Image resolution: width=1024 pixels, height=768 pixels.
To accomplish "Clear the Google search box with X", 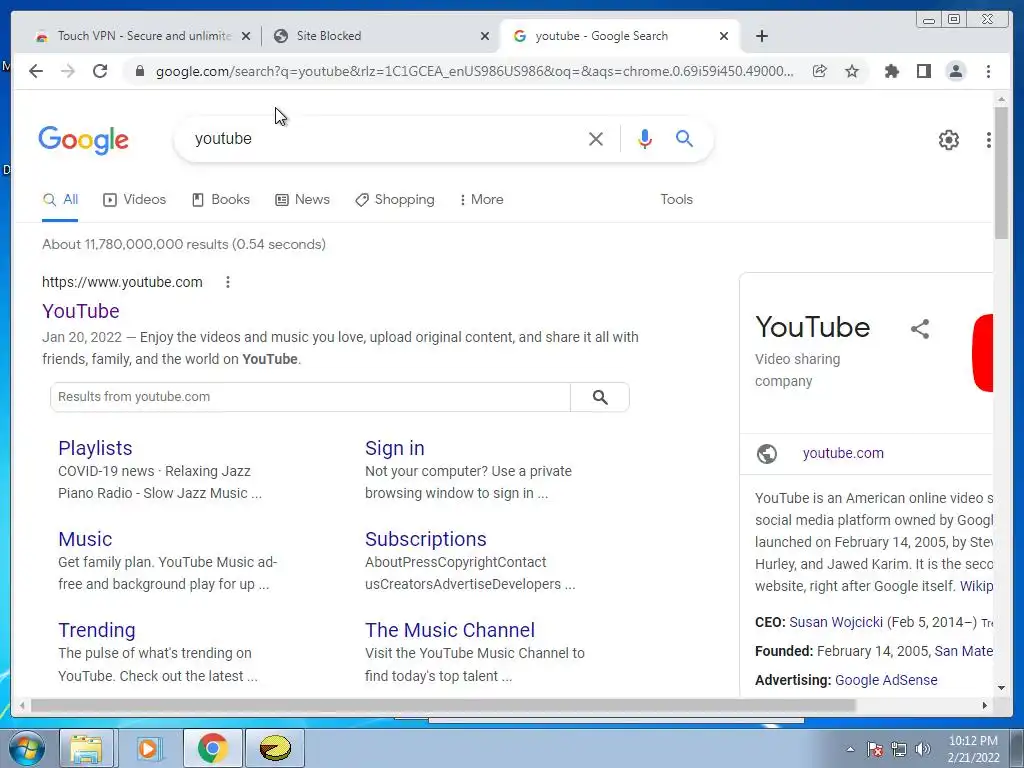I will click(x=596, y=138).
